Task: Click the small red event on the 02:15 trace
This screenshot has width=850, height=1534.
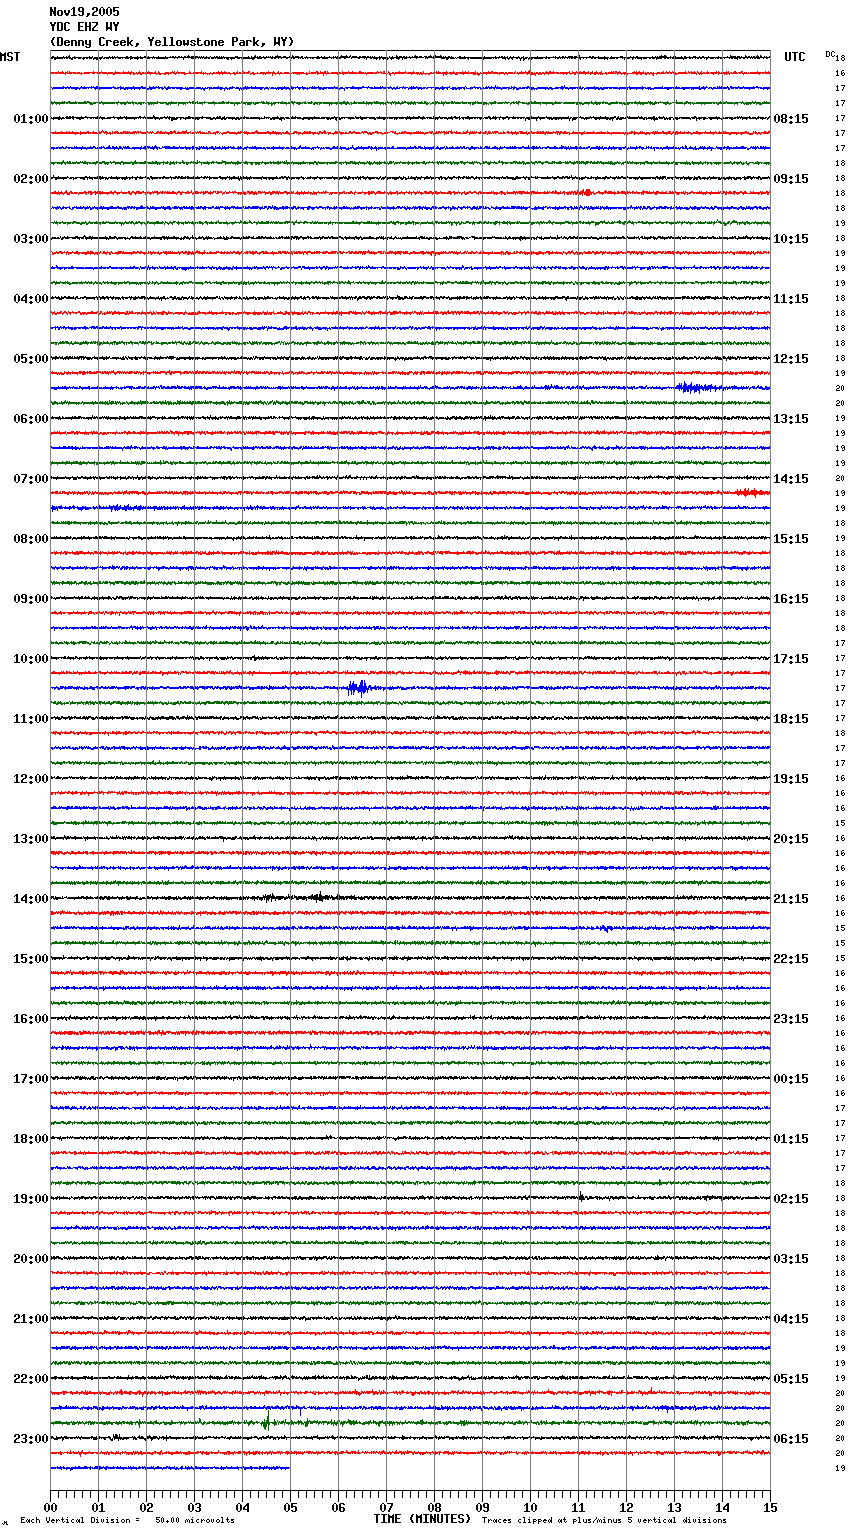Action: coord(585,193)
